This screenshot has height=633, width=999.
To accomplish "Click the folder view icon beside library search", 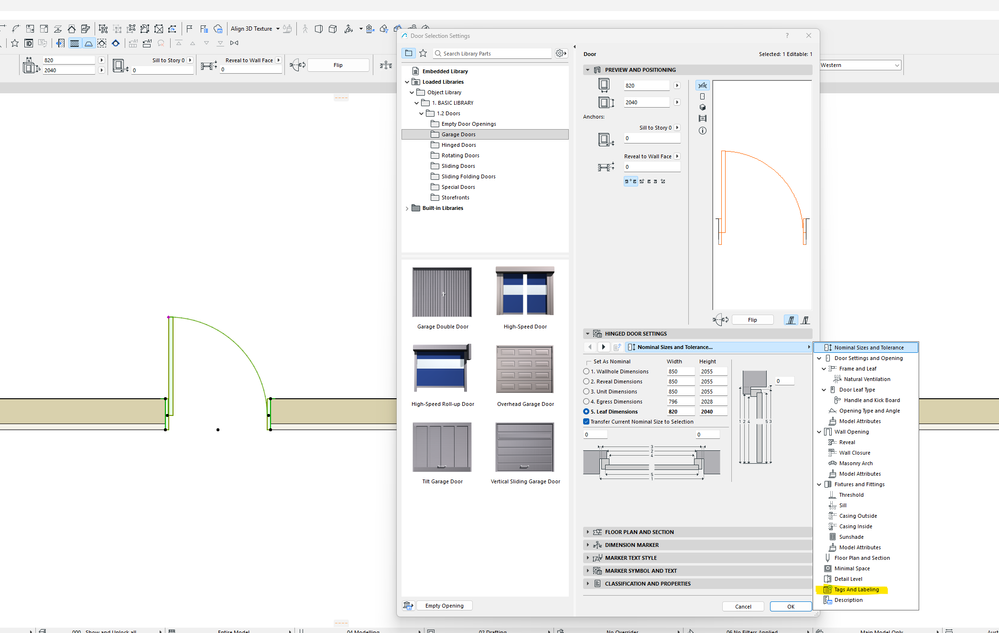I will (x=408, y=53).
